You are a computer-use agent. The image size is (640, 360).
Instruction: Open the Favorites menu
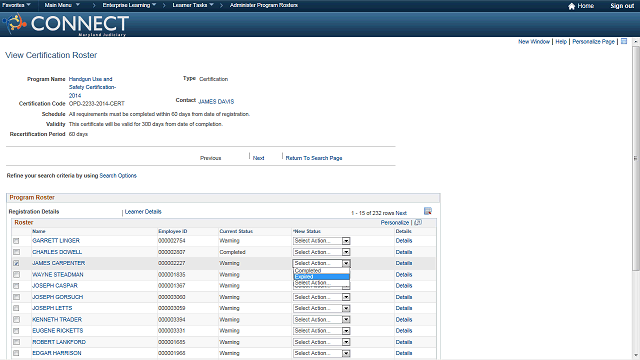tap(16, 5)
